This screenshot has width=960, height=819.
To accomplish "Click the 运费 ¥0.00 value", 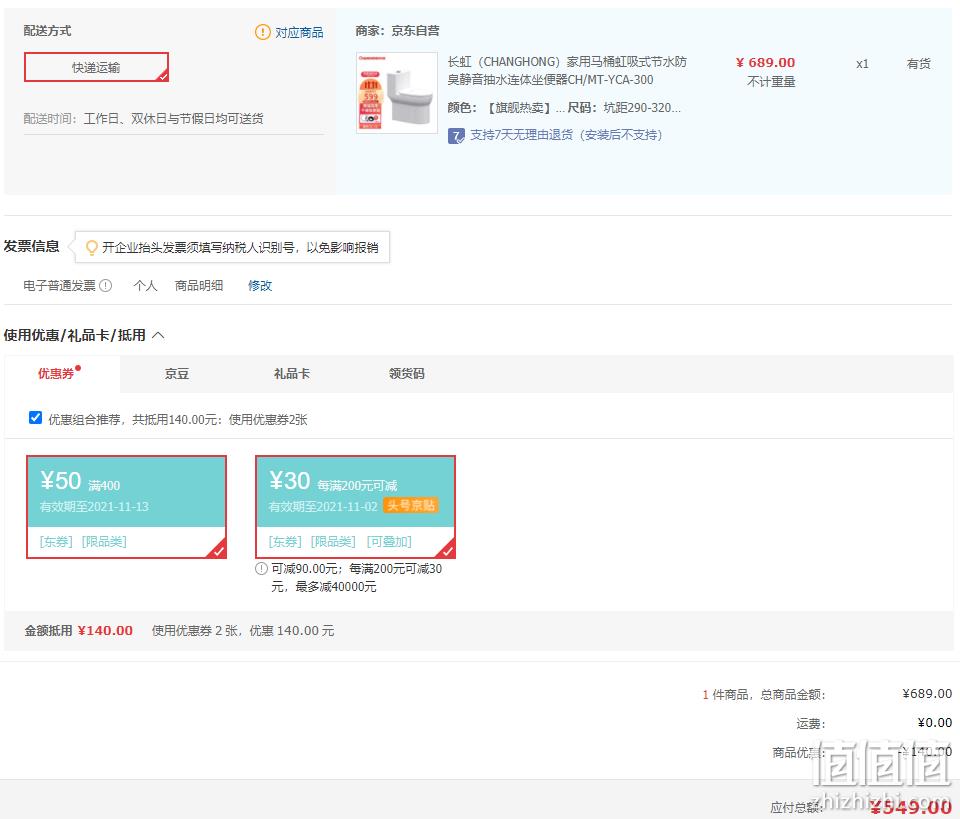I will coord(934,722).
